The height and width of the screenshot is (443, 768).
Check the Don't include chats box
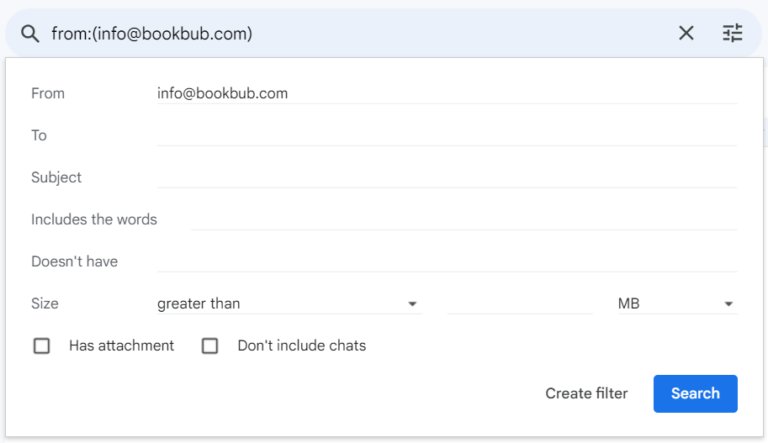[210, 345]
